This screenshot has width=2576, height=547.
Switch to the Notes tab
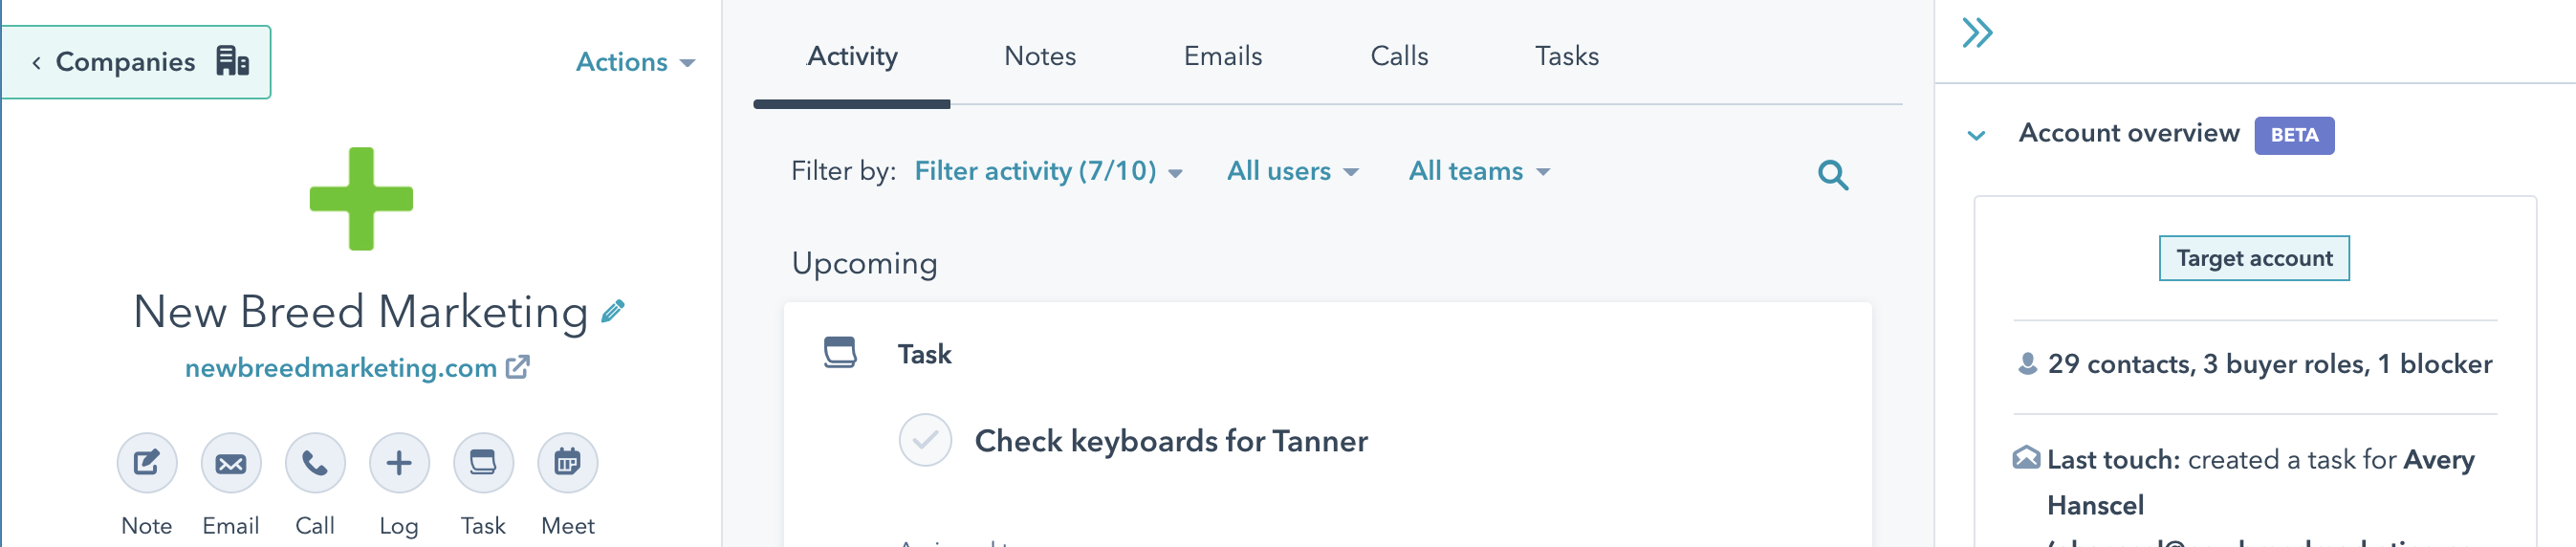point(1039,56)
